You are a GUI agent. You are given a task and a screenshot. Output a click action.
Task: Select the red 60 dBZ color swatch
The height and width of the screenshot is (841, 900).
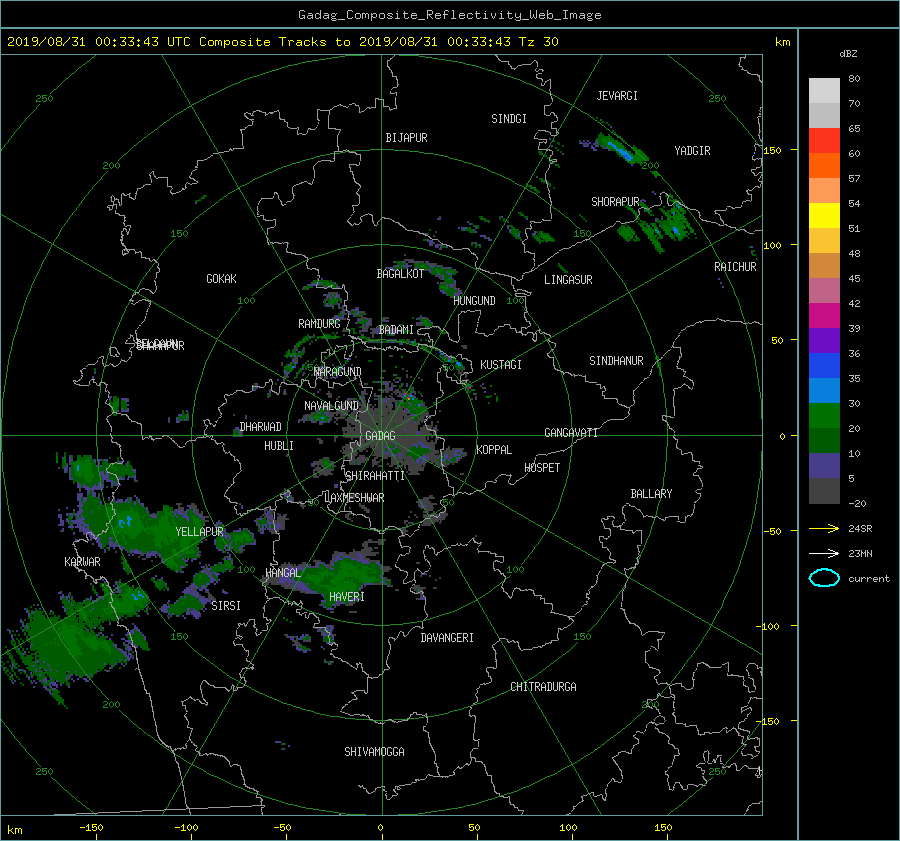click(824, 141)
